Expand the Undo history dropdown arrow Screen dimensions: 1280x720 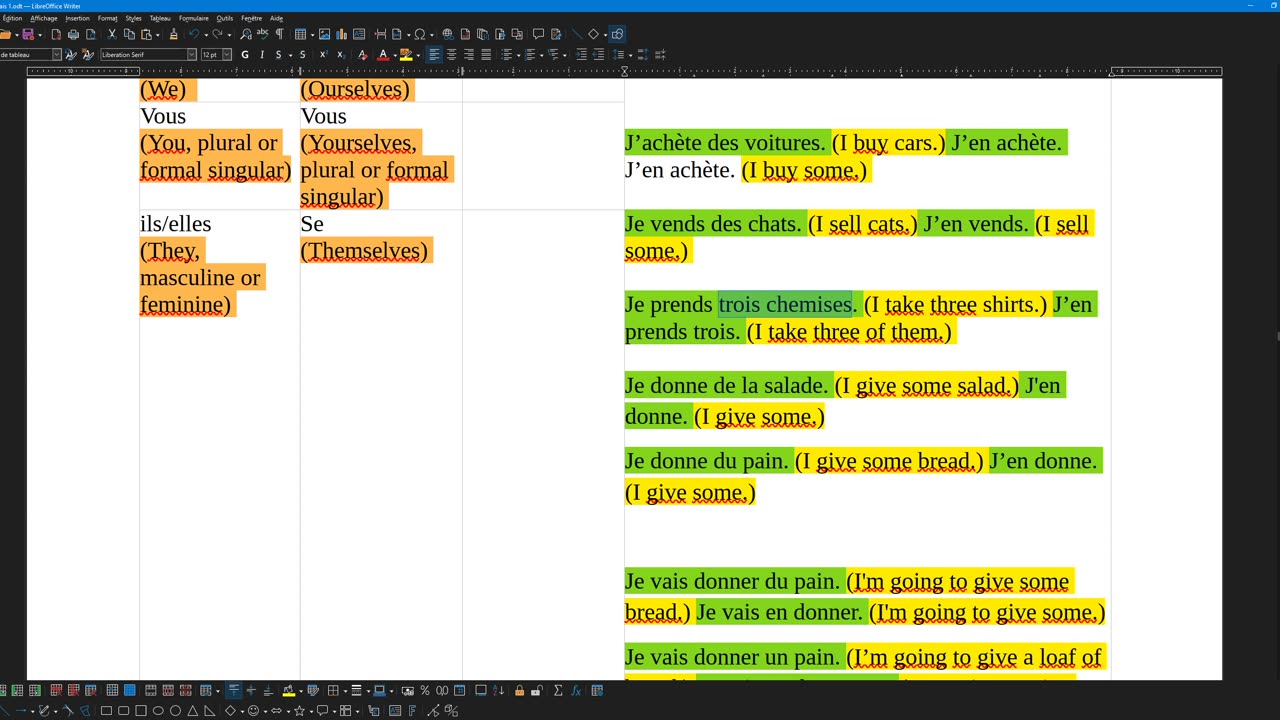tap(205, 34)
